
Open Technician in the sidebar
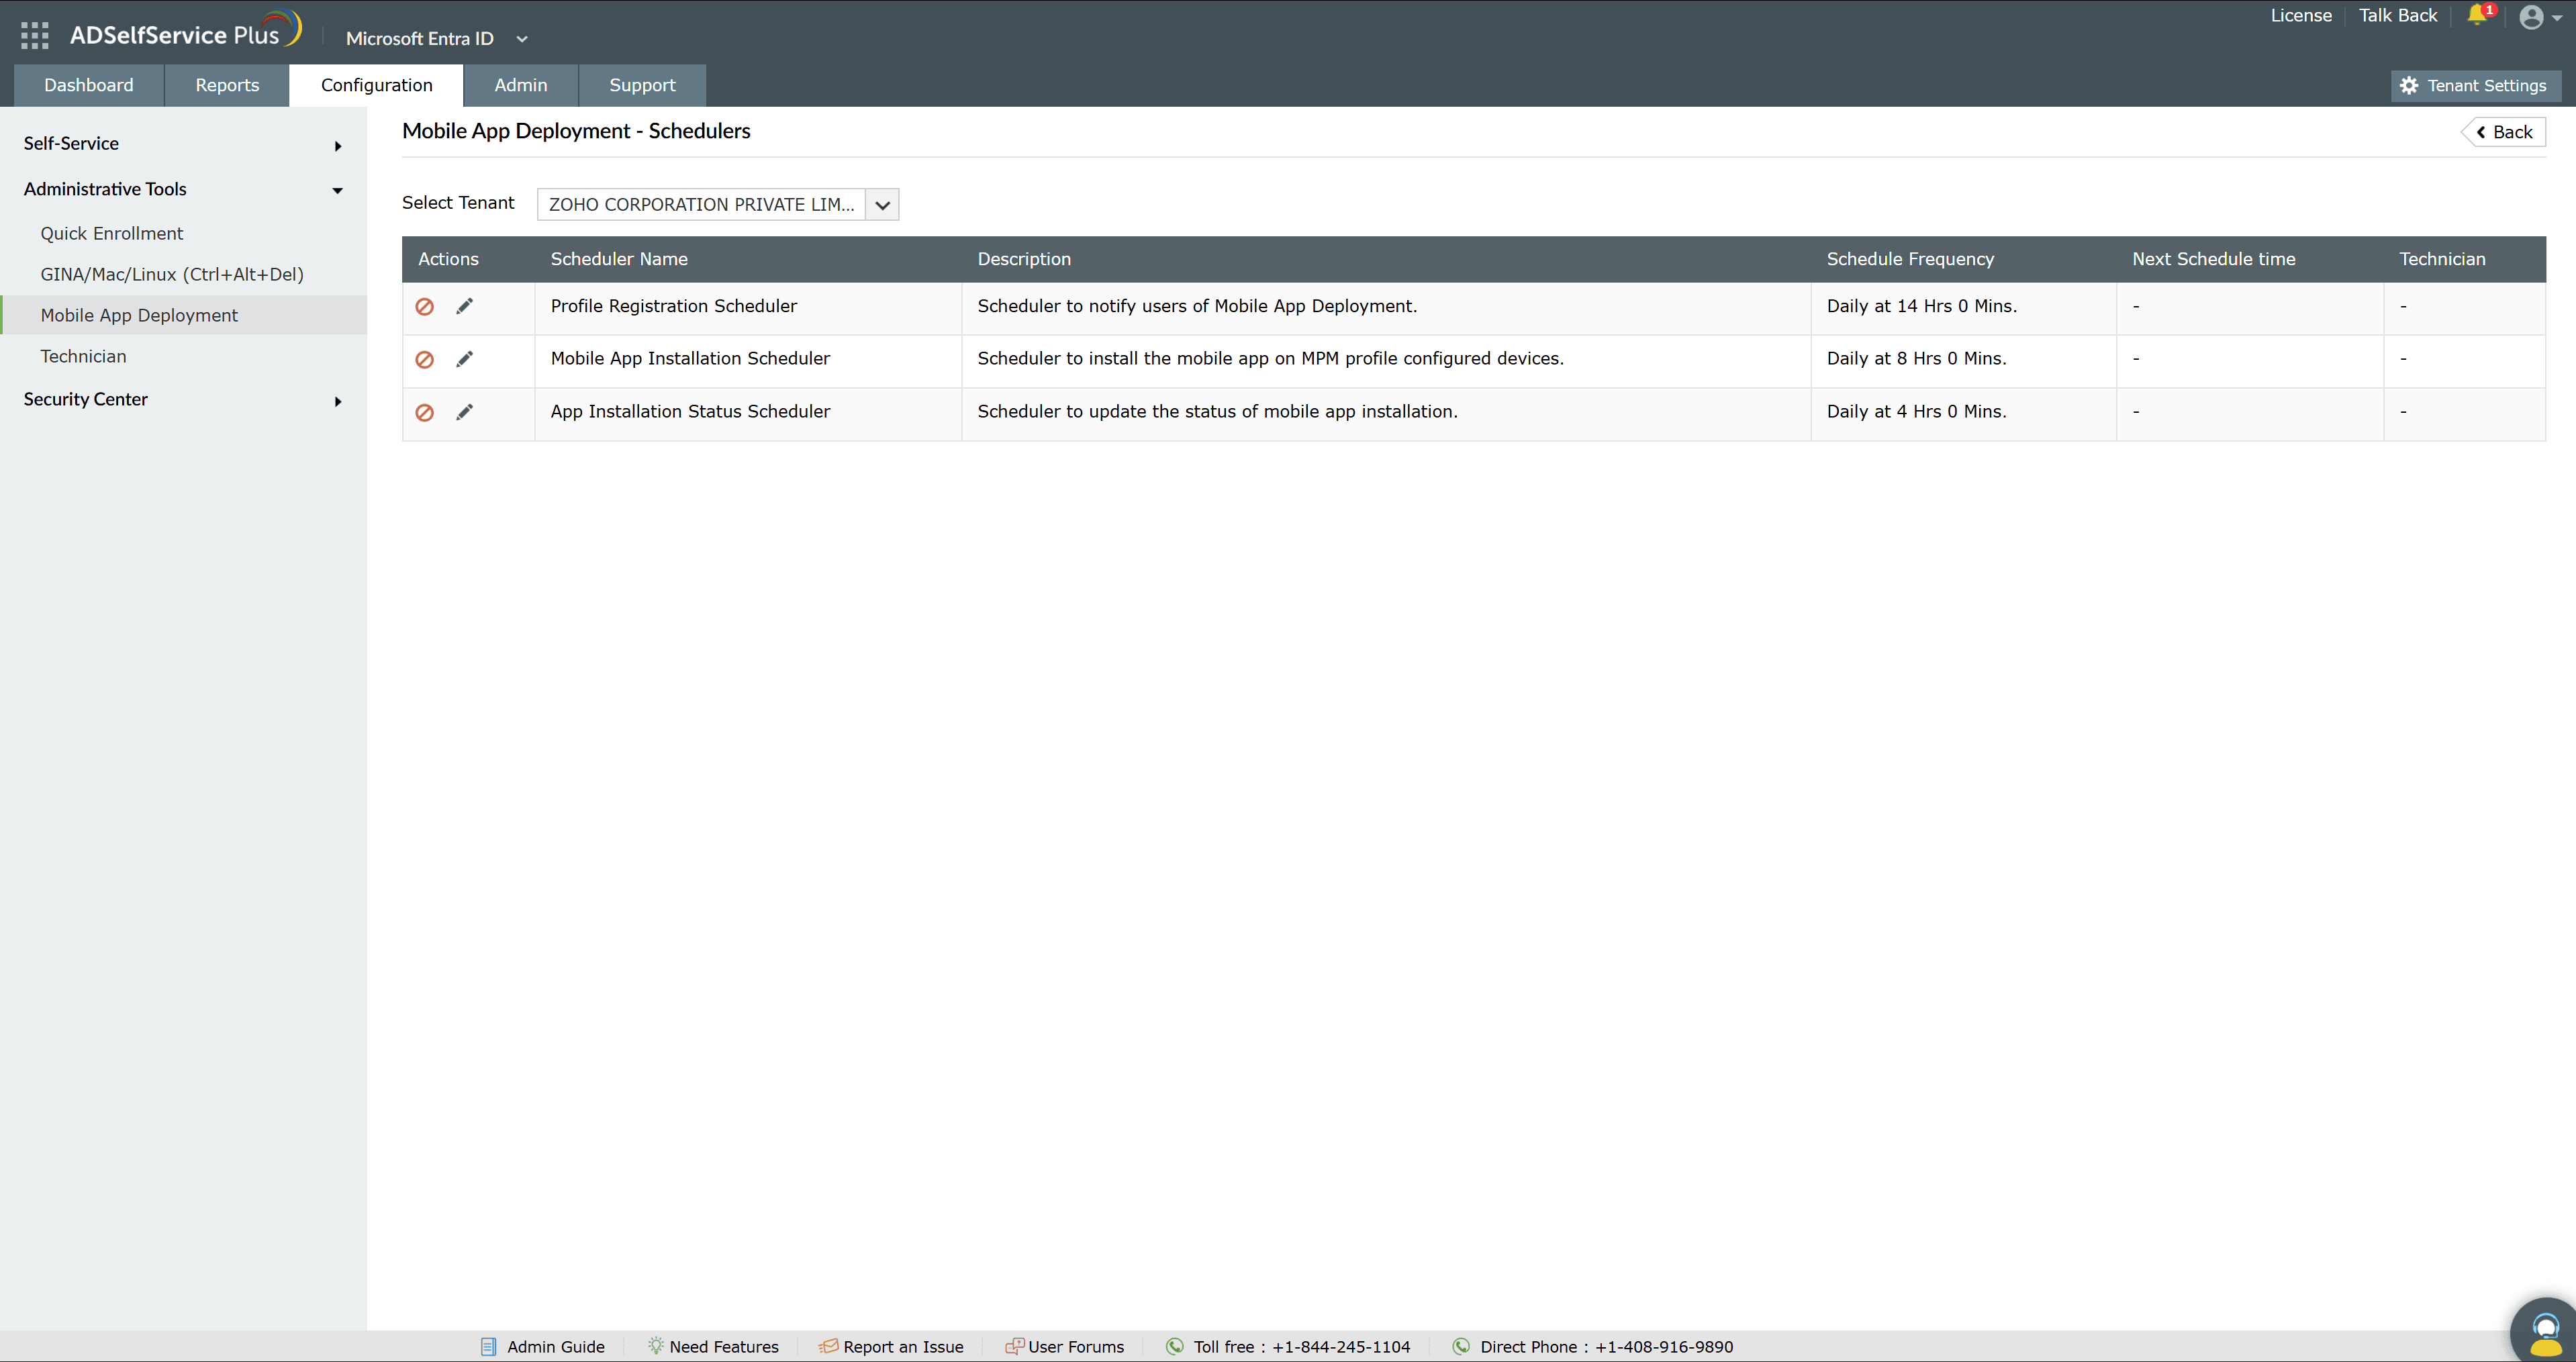[83, 356]
